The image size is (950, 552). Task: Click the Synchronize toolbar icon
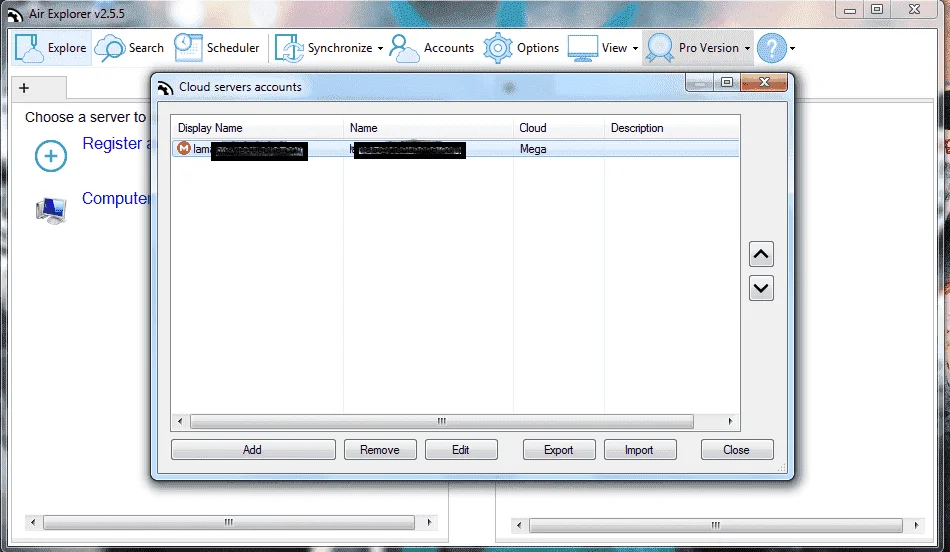coord(289,48)
